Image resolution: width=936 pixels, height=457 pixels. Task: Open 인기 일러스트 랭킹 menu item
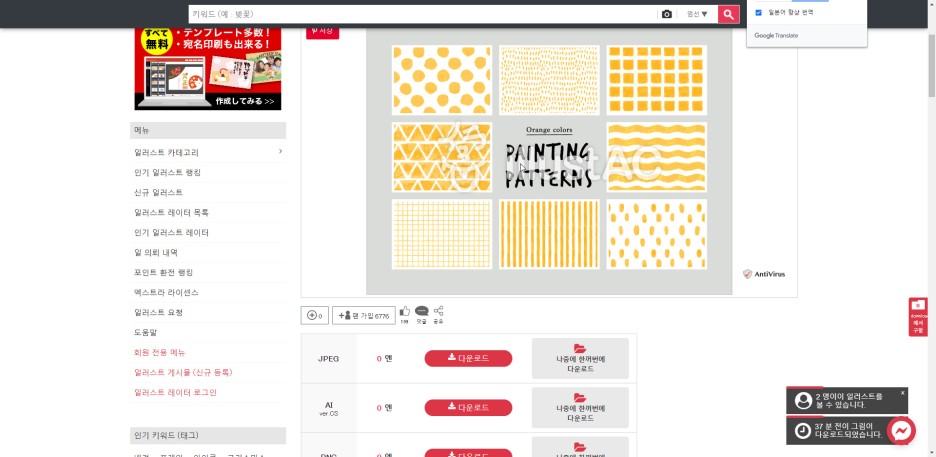(x=168, y=172)
